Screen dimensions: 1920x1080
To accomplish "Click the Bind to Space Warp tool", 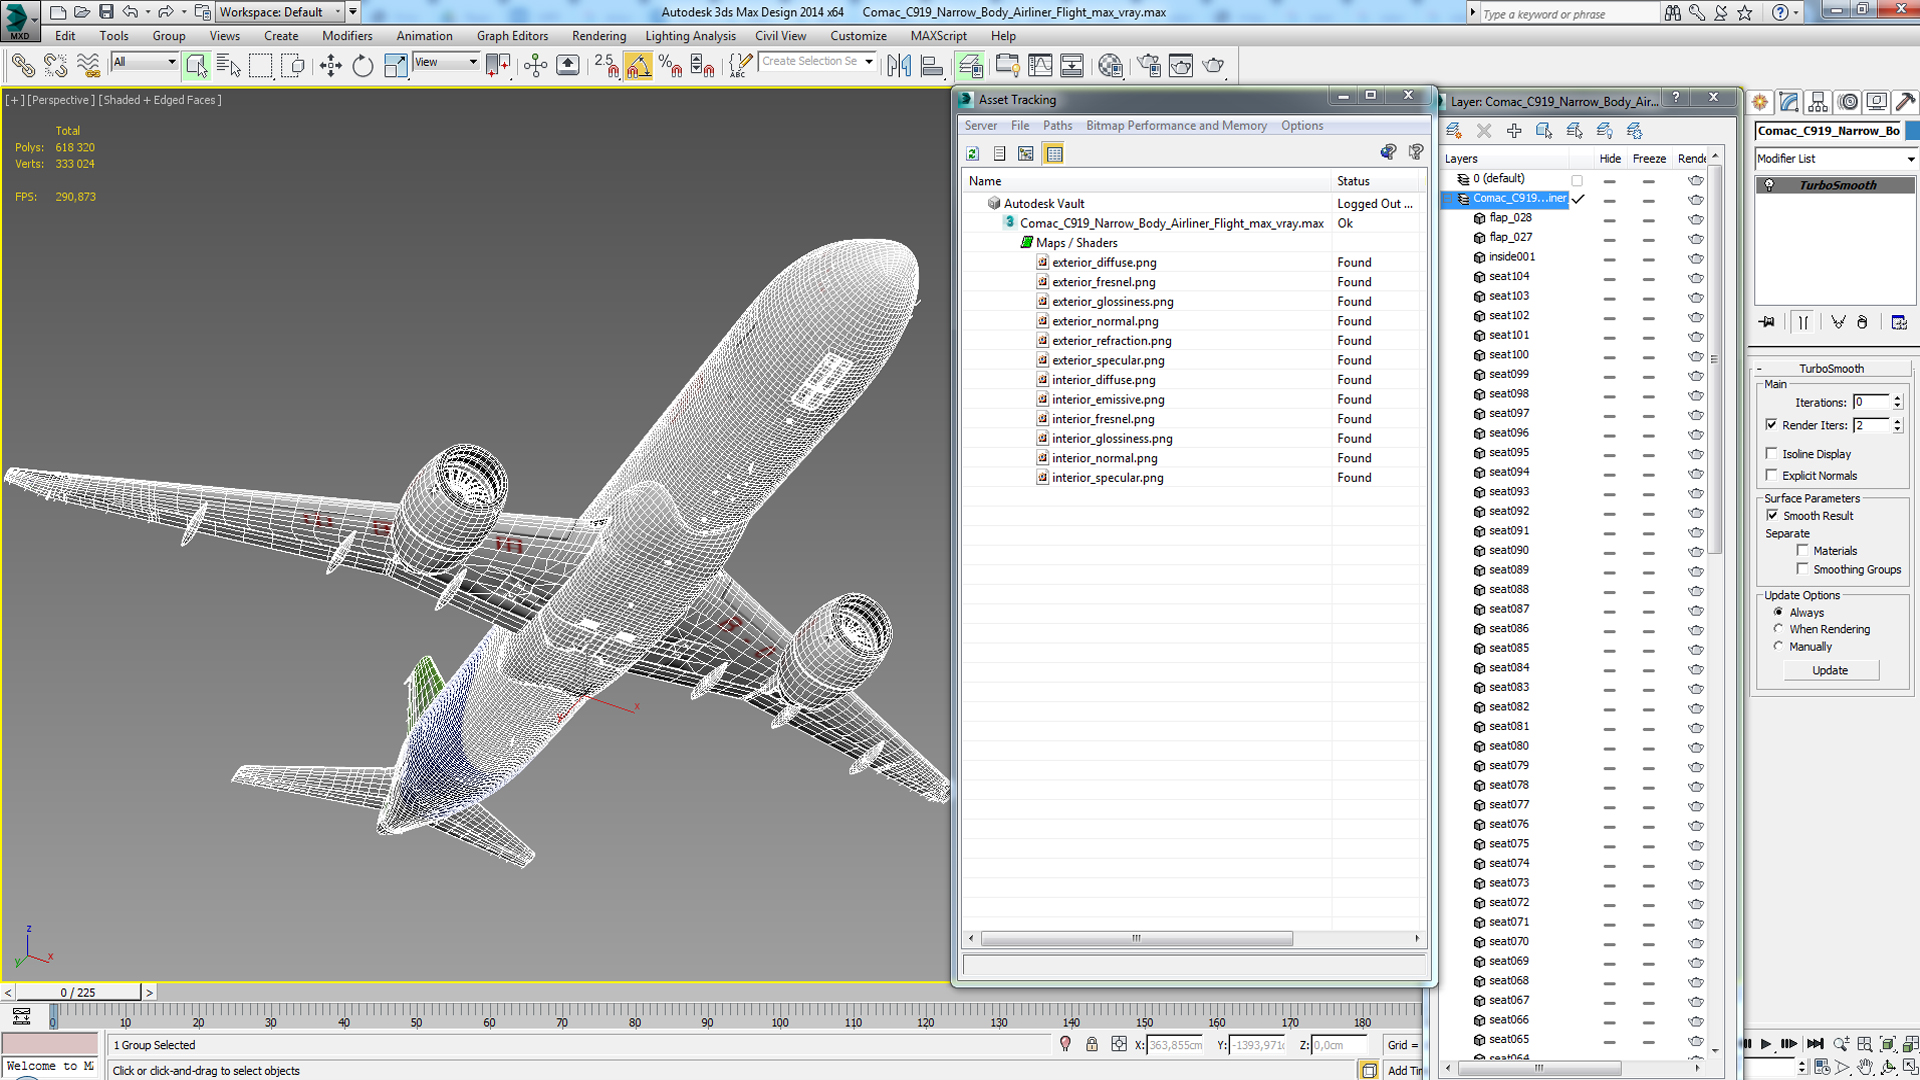I will (88, 66).
